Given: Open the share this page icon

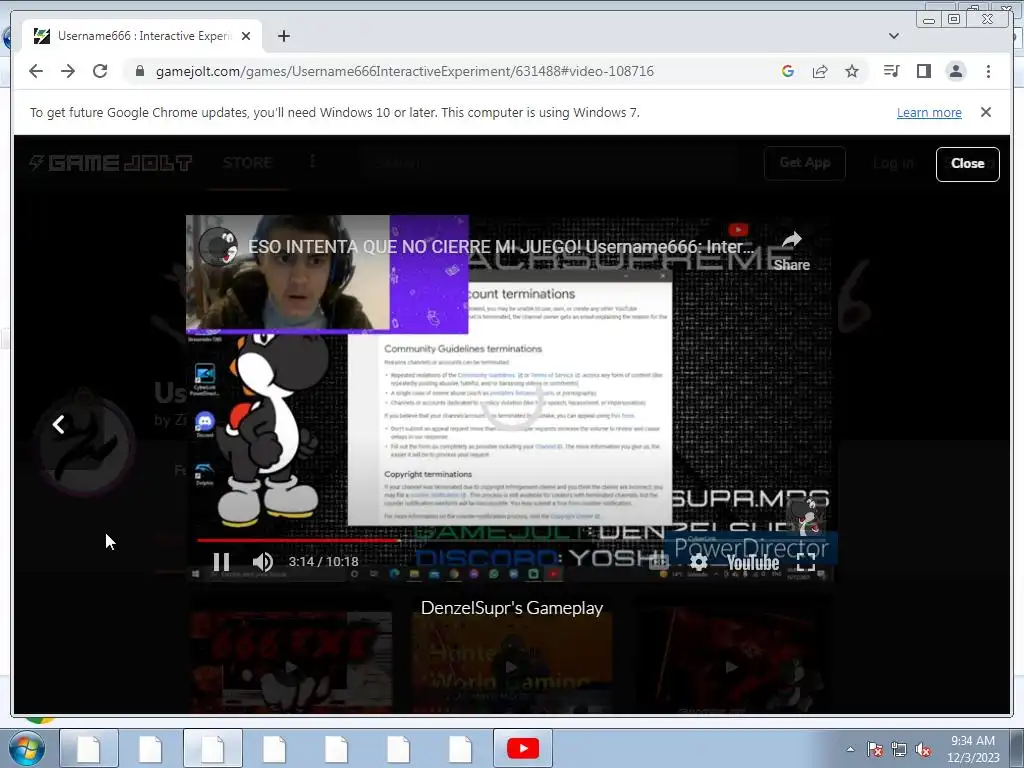Looking at the screenshot, I should pyautogui.click(x=820, y=71).
